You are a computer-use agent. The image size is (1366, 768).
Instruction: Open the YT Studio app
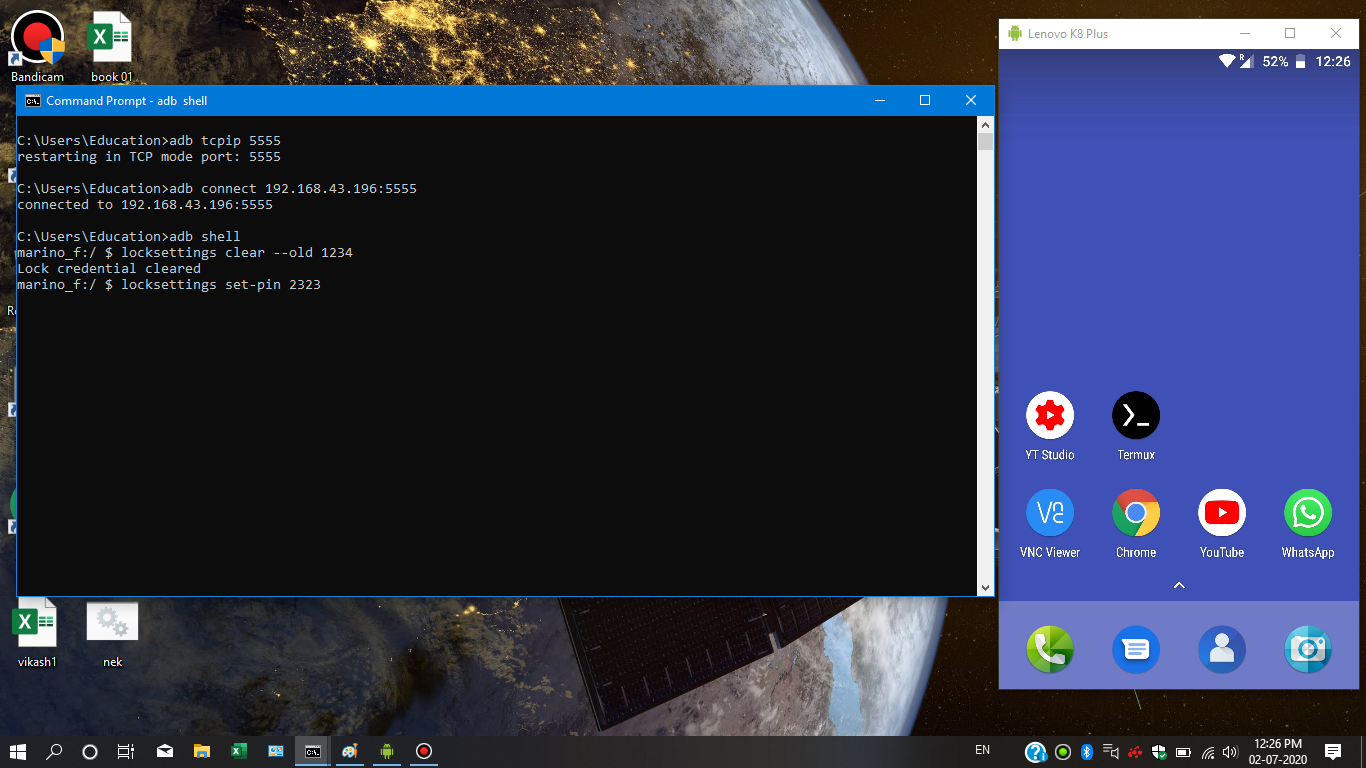[x=1050, y=414]
